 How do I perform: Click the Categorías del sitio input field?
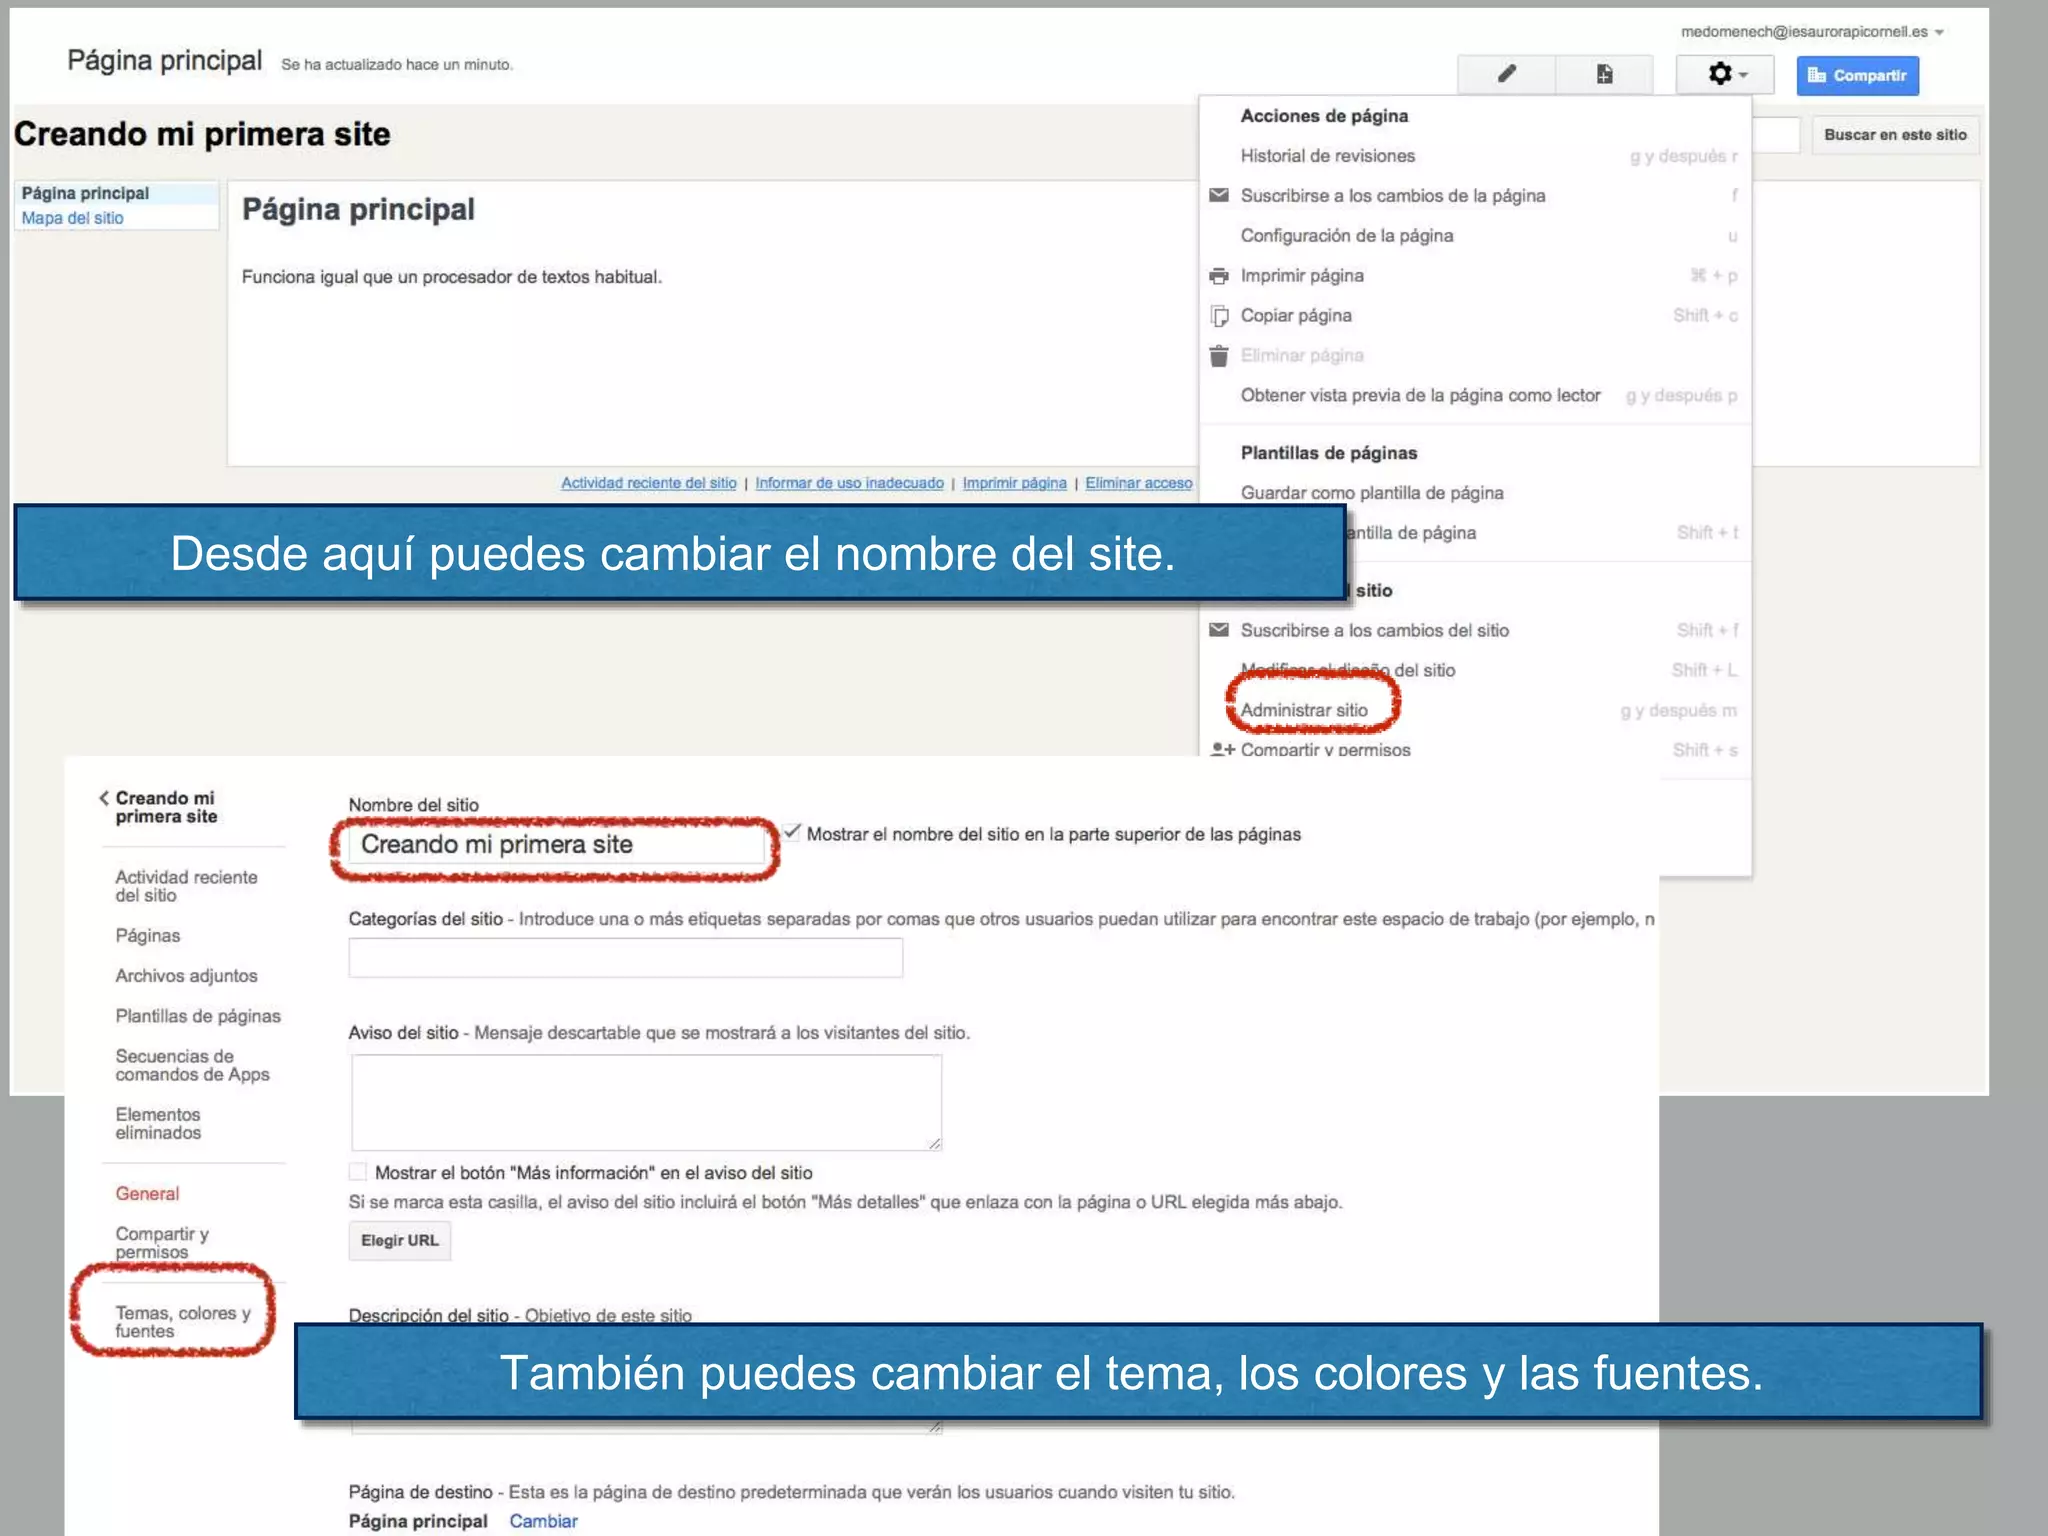coord(626,958)
